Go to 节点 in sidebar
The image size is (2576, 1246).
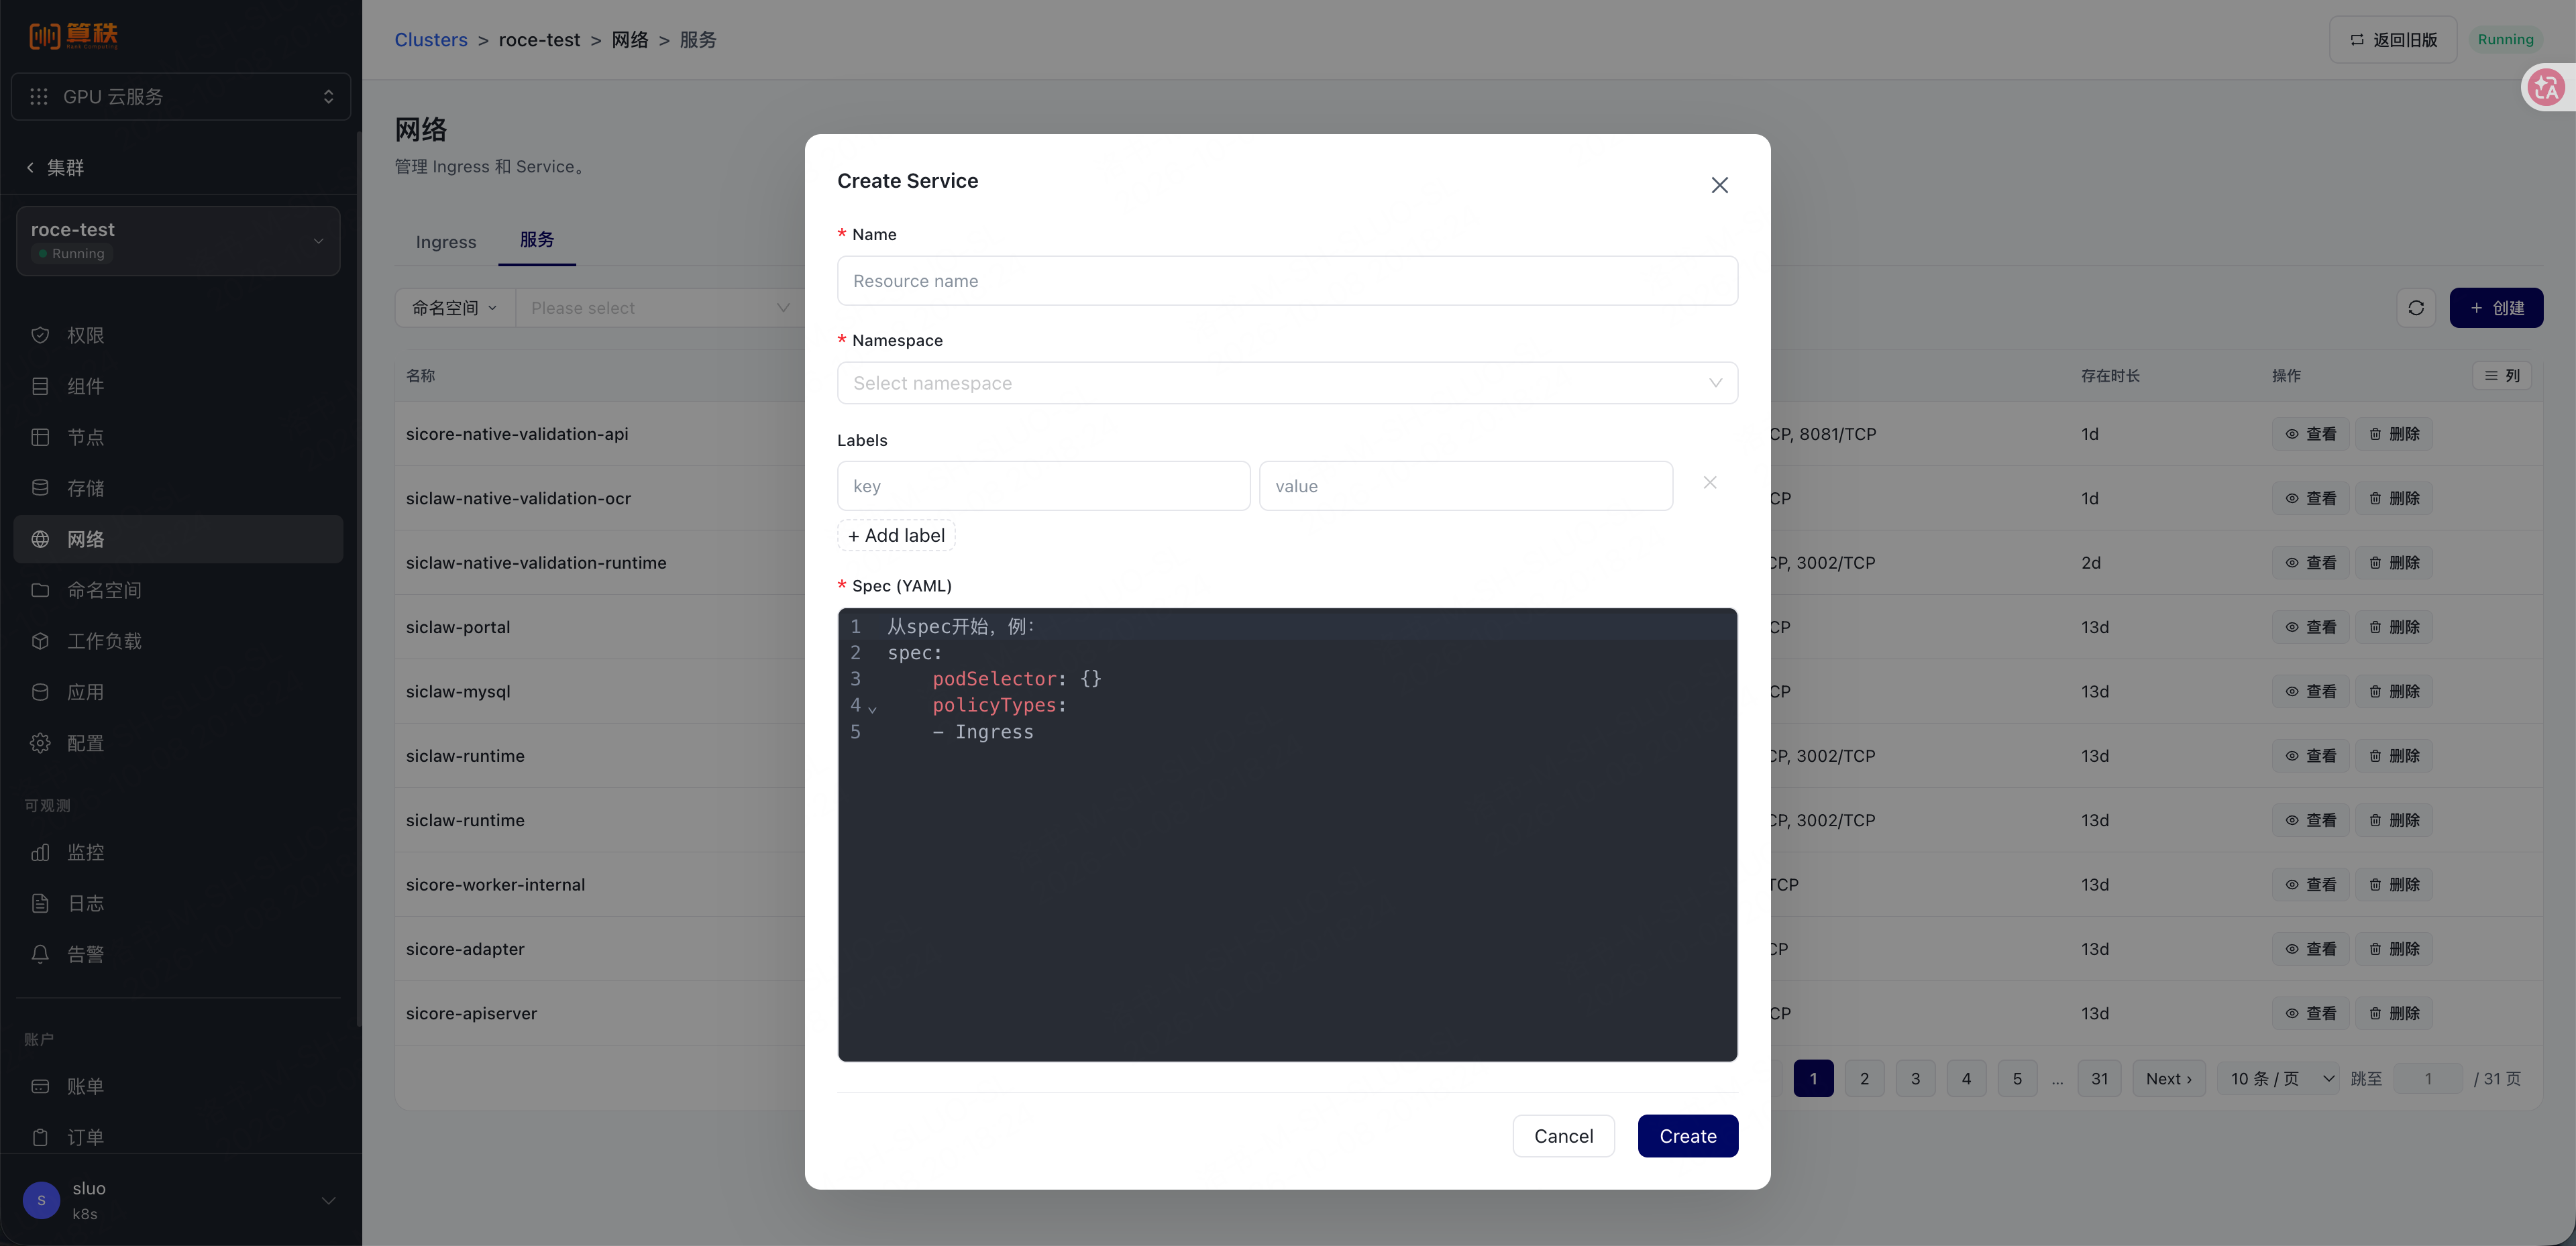pyautogui.click(x=178, y=437)
